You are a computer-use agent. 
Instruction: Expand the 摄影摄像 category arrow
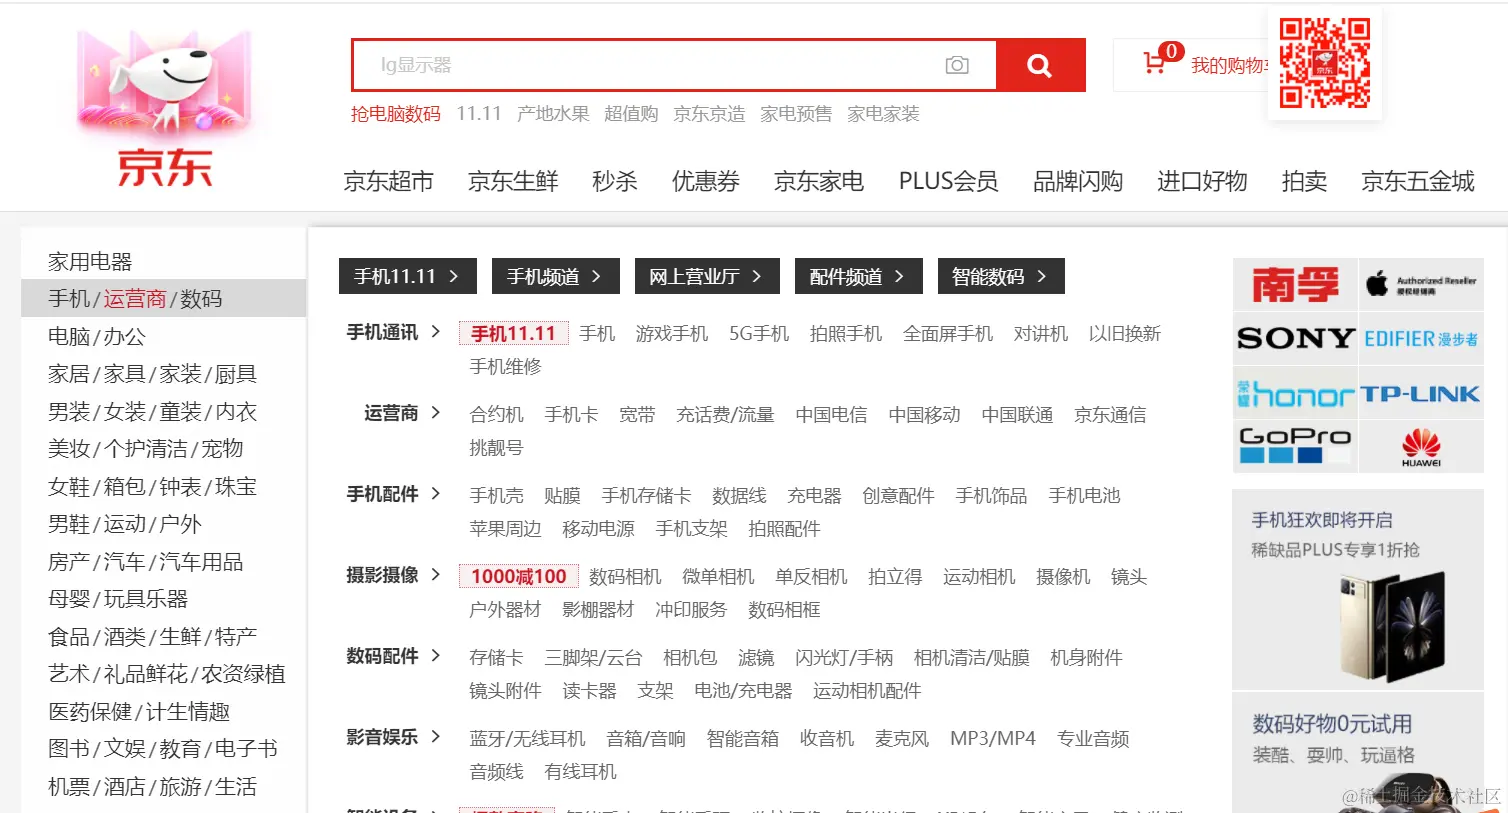[435, 574]
